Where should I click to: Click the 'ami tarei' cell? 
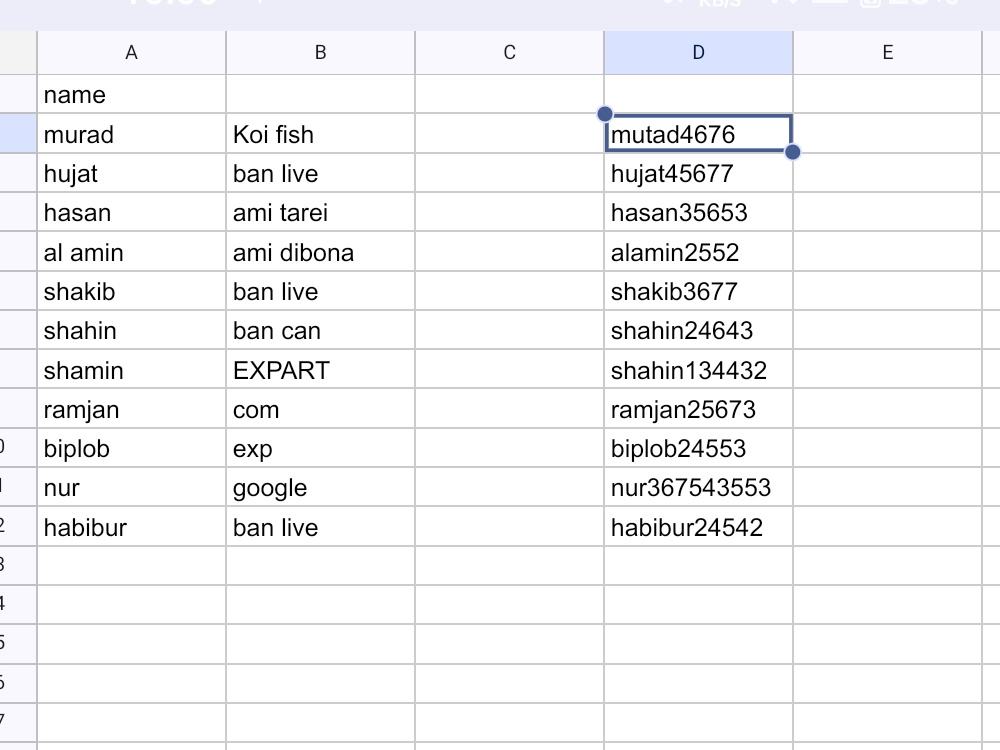[320, 212]
